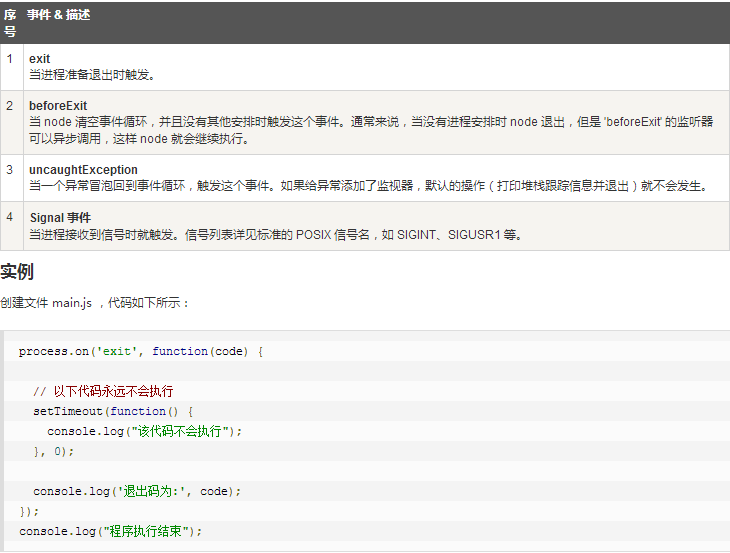Screen dimensions: 730x553
Task: Click the text '创建文件 main.js'
Action: (46, 303)
